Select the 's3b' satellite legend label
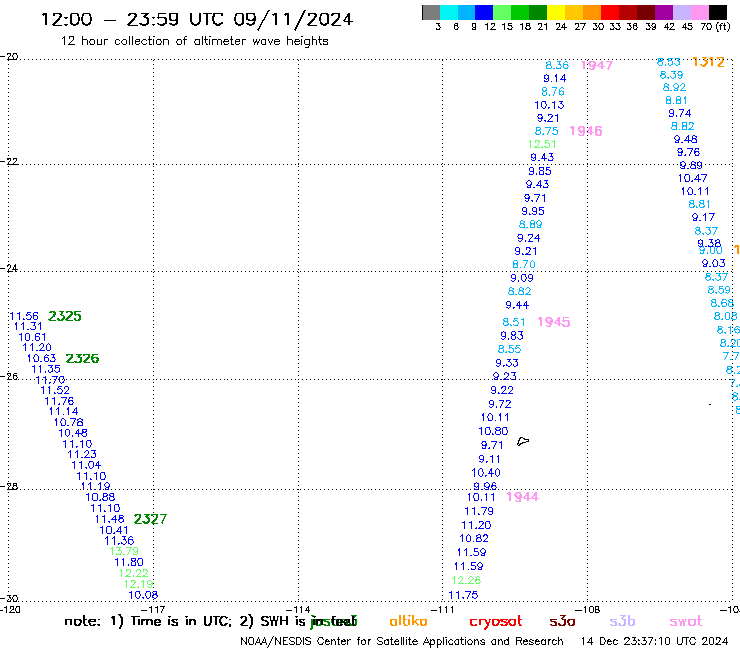 click(x=622, y=621)
